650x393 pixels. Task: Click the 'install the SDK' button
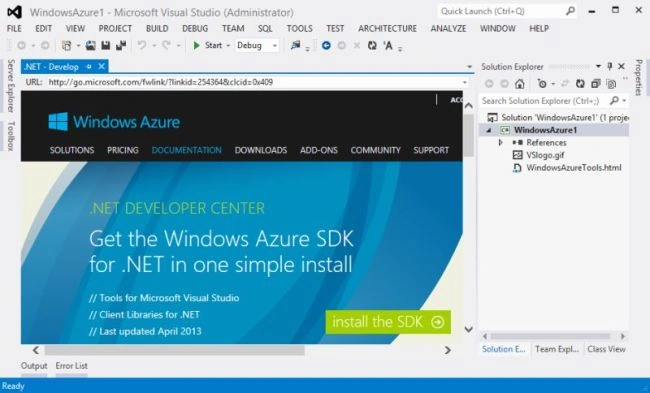tap(388, 322)
